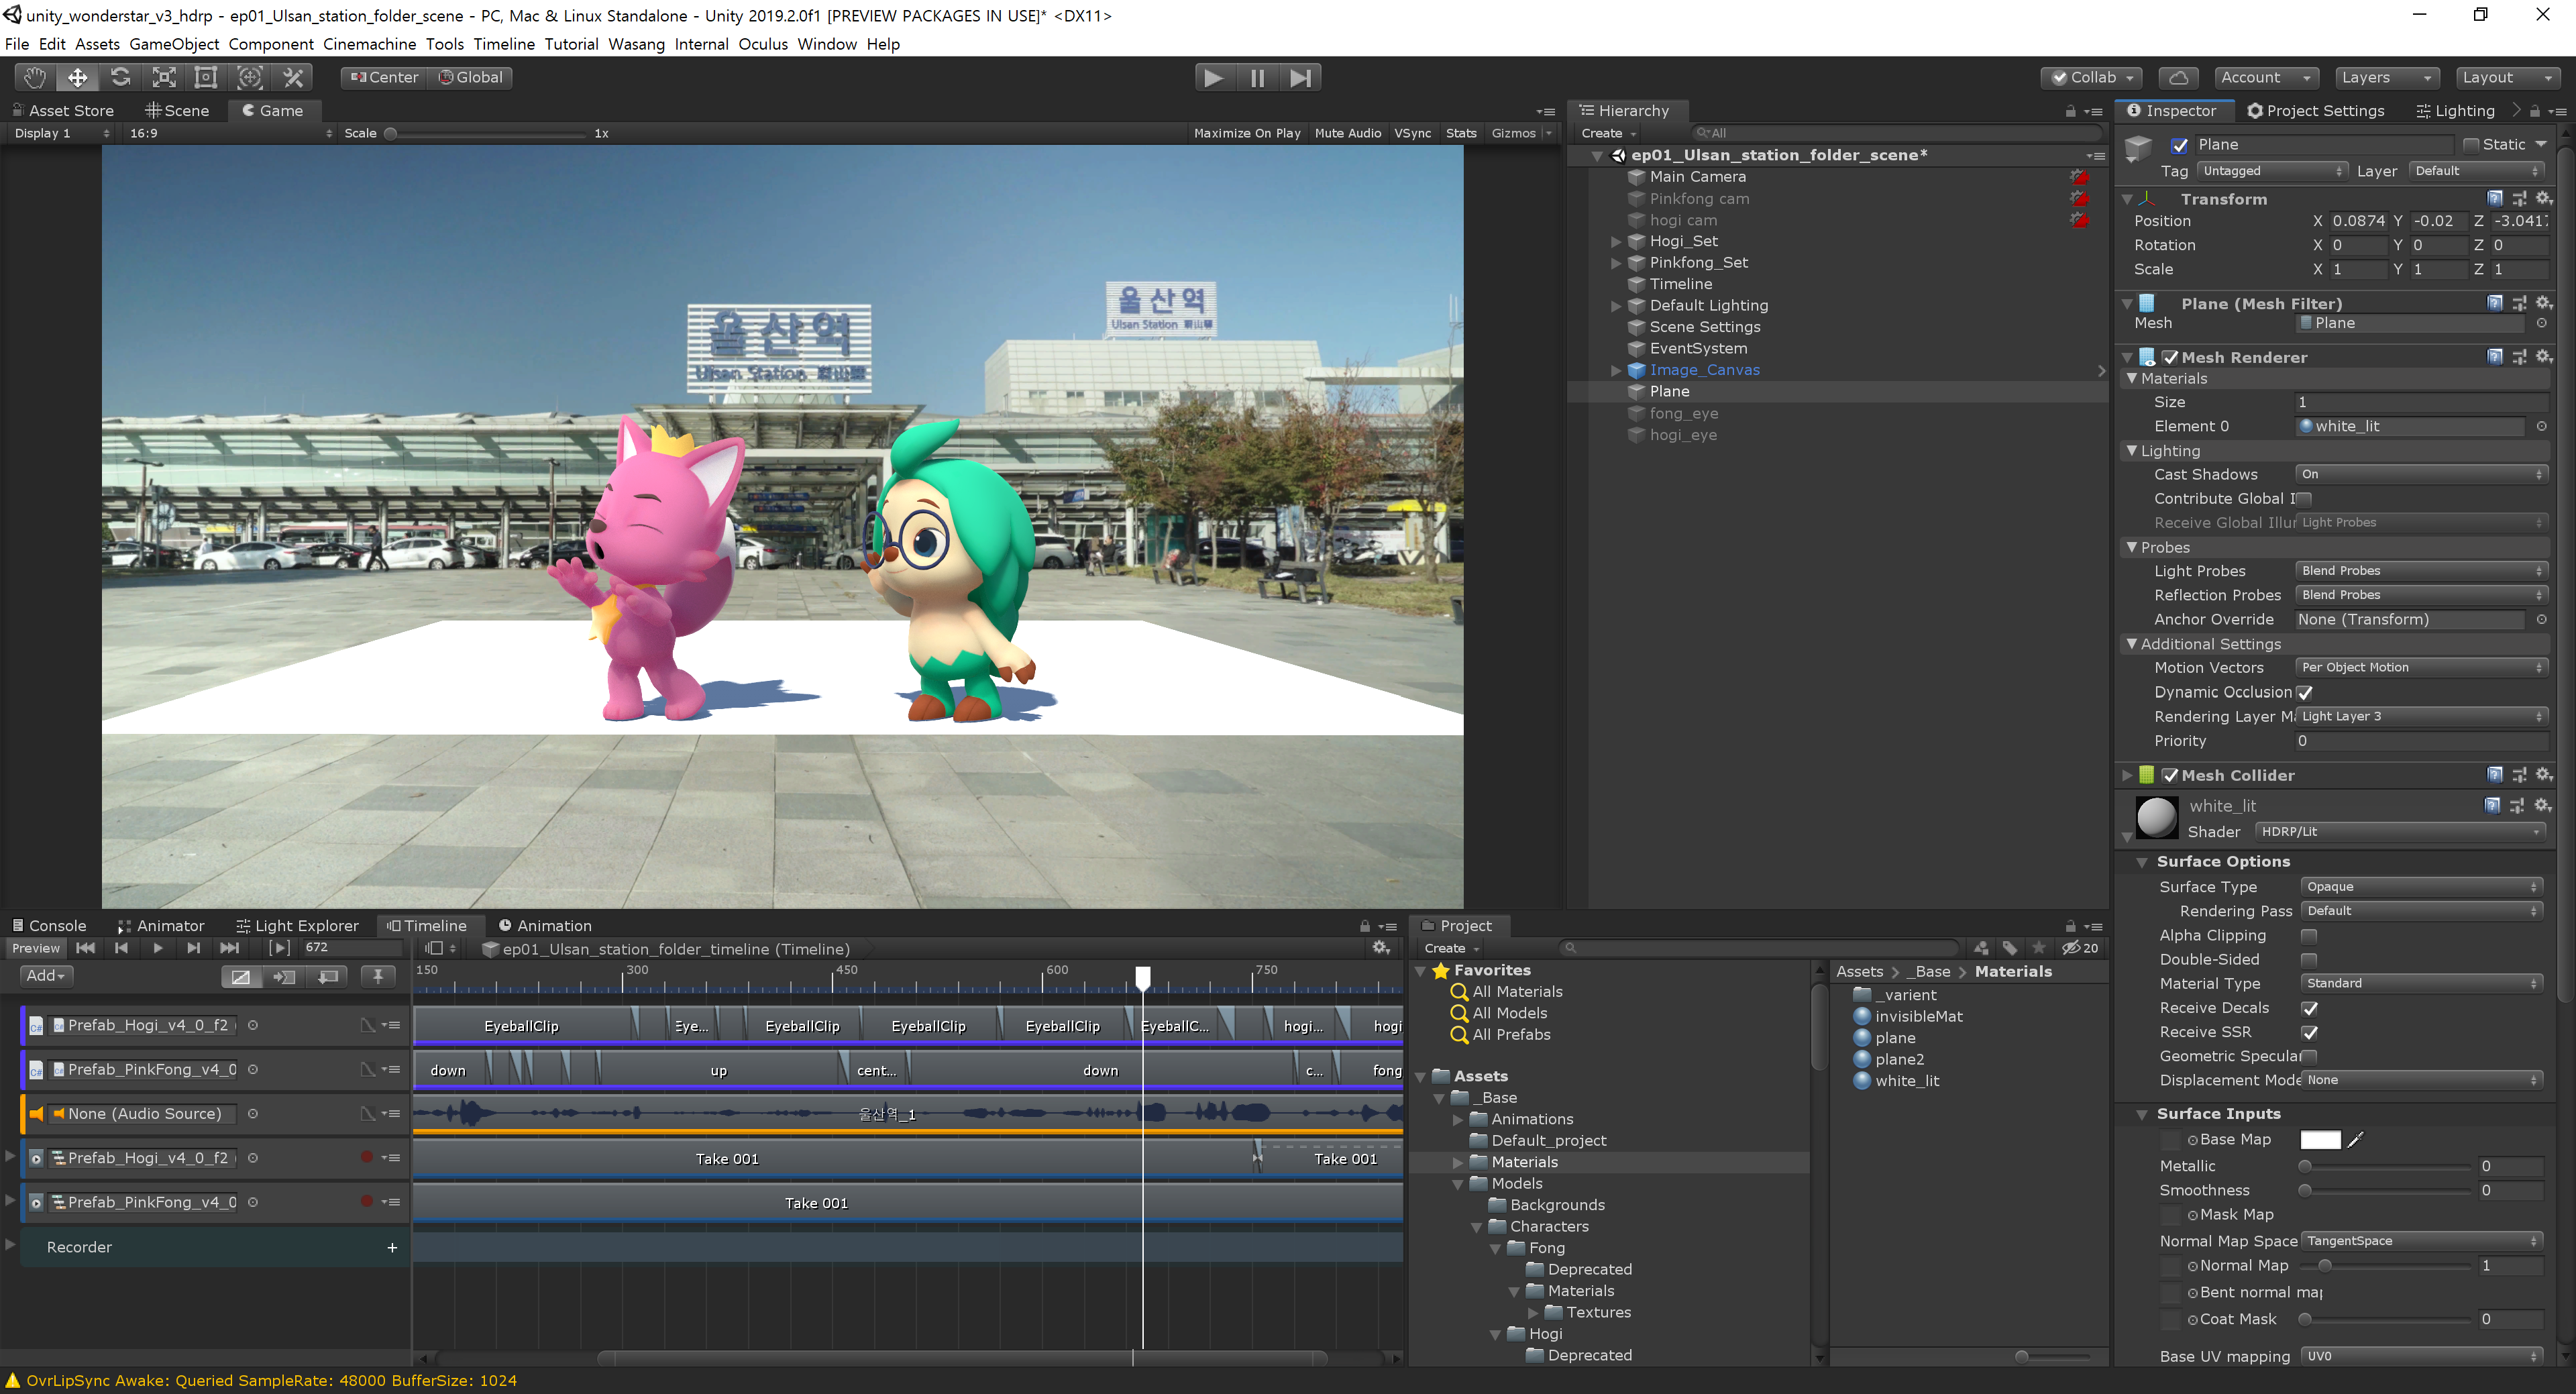Switch to the Animator tab
Image resolution: width=2576 pixels, height=1394 pixels.
tap(161, 926)
